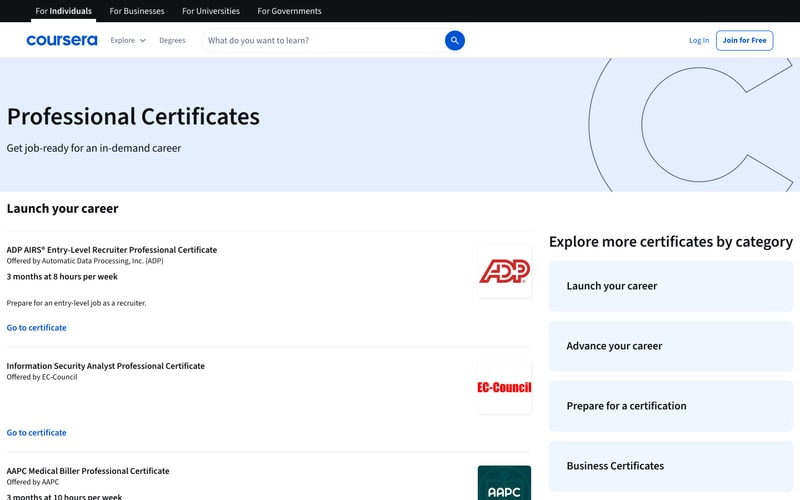Image resolution: width=800 pixels, height=500 pixels.
Task: Switch to the For Universities tab
Action: click(x=211, y=11)
